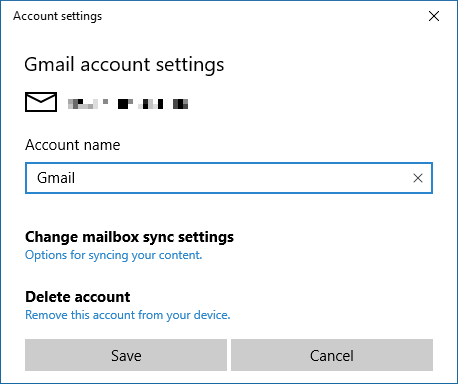Image resolution: width=458 pixels, height=384 pixels.
Task: Open Options for syncing your content link
Action: [x=114, y=255]
